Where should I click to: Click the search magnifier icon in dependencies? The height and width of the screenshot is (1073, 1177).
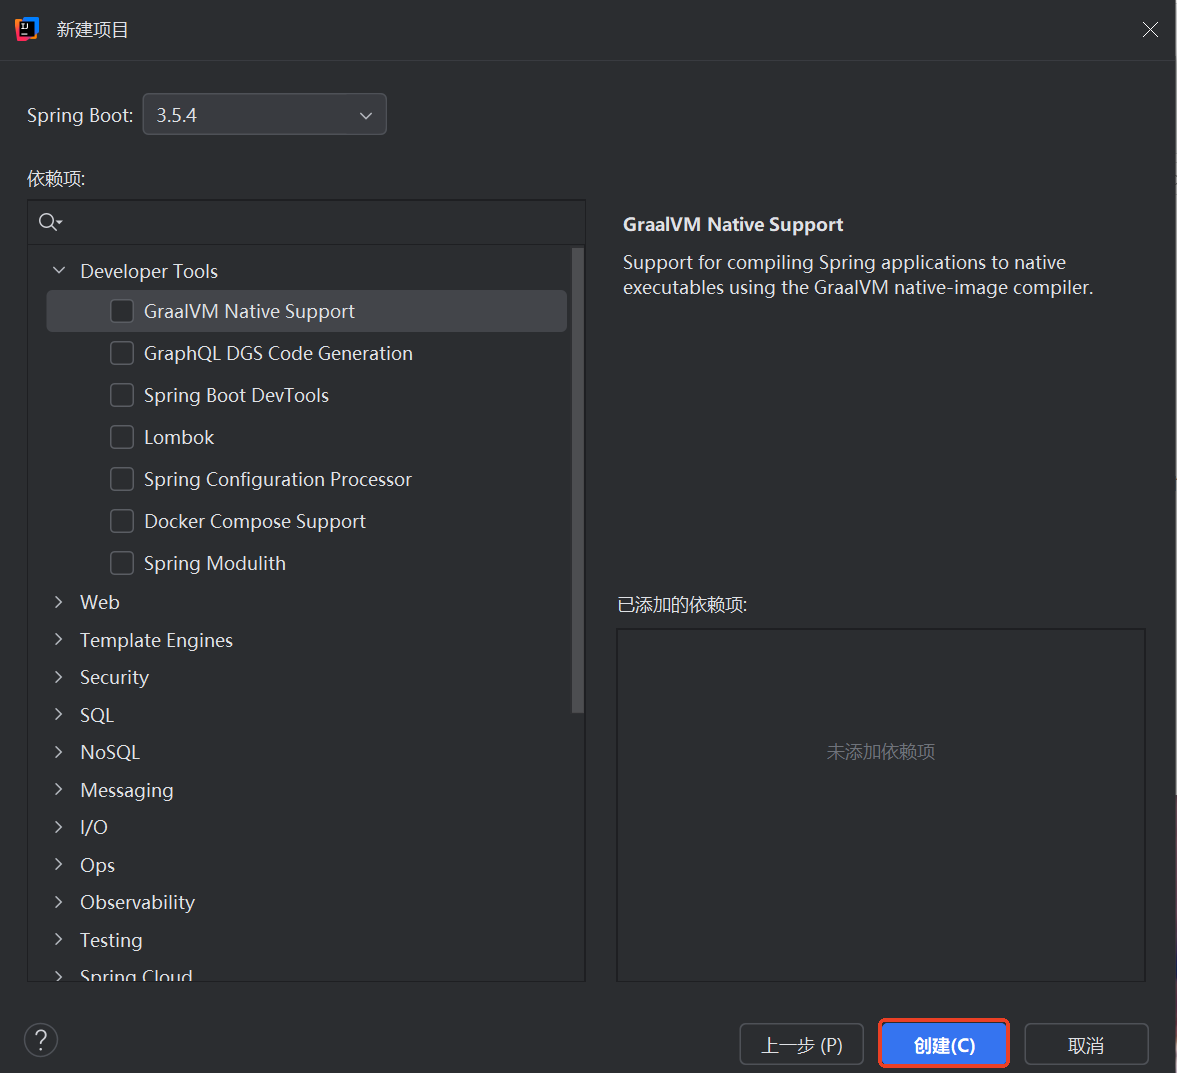(50, 222)
